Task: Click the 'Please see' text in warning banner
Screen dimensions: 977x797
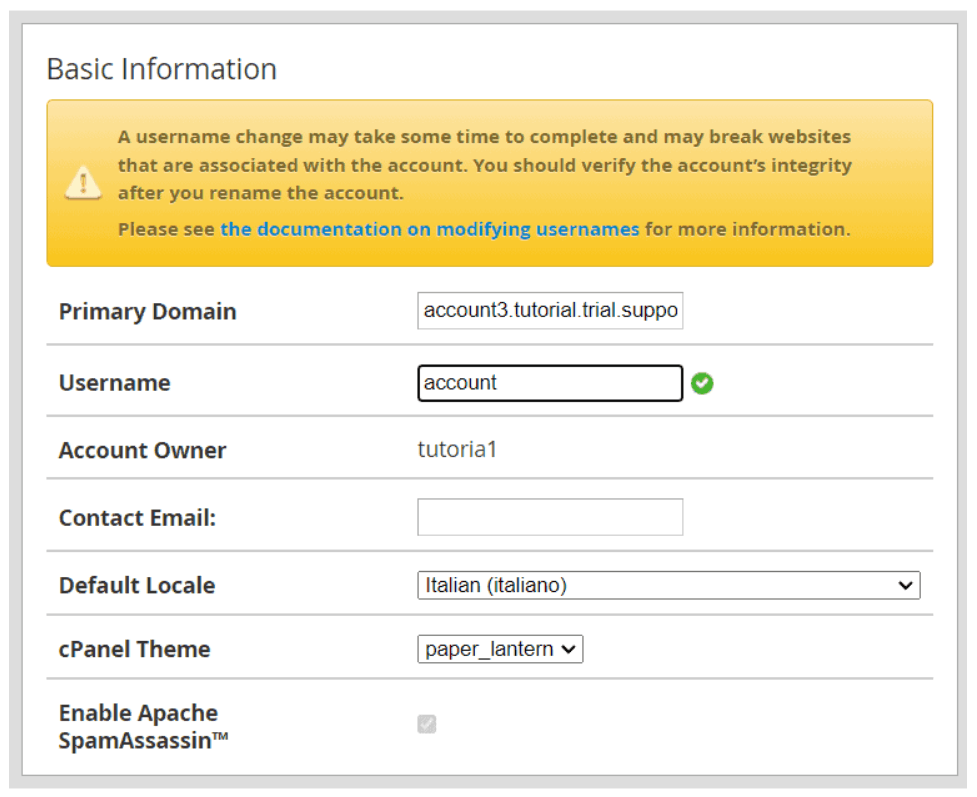Action: coord(166,229)
